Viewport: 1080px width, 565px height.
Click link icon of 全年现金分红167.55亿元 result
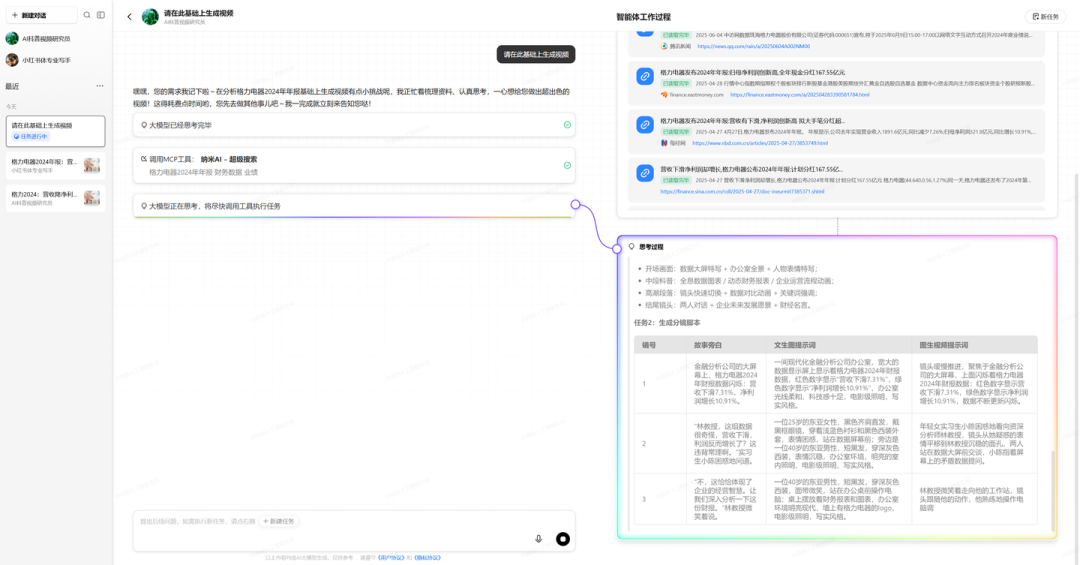[x=645, y=76]
